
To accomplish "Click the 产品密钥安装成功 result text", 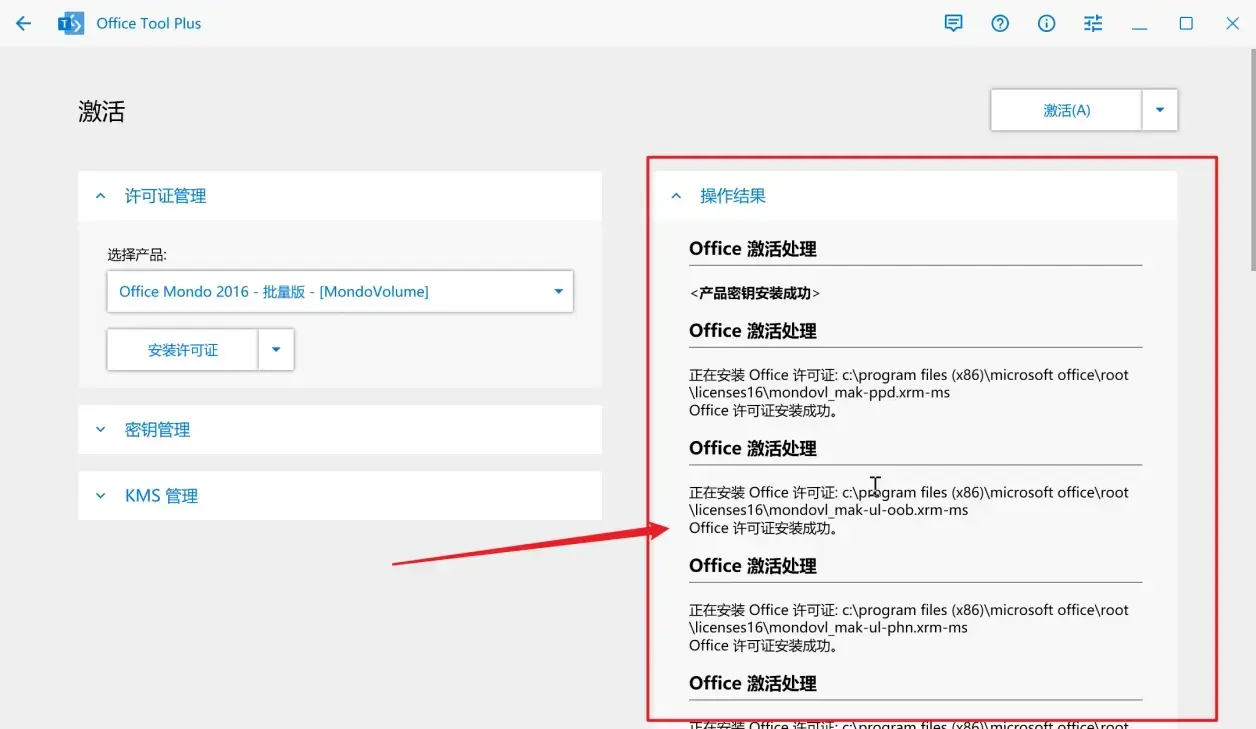I will [755, 293].
